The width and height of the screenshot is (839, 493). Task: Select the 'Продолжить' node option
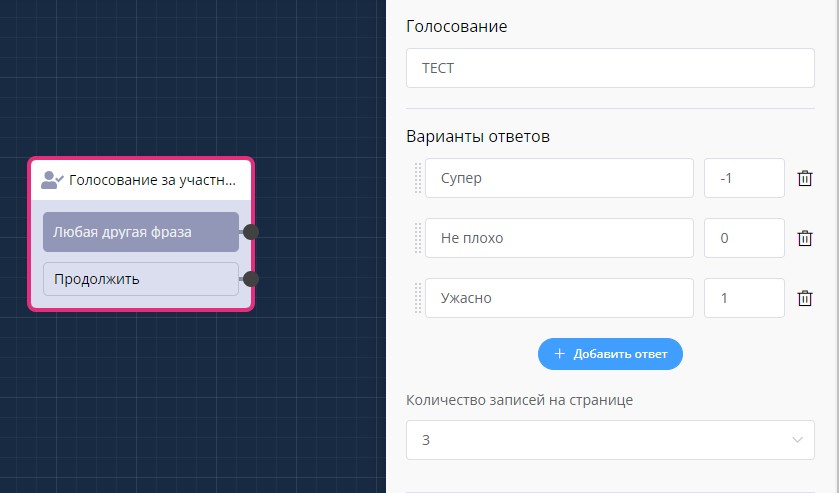click(140, 279)
